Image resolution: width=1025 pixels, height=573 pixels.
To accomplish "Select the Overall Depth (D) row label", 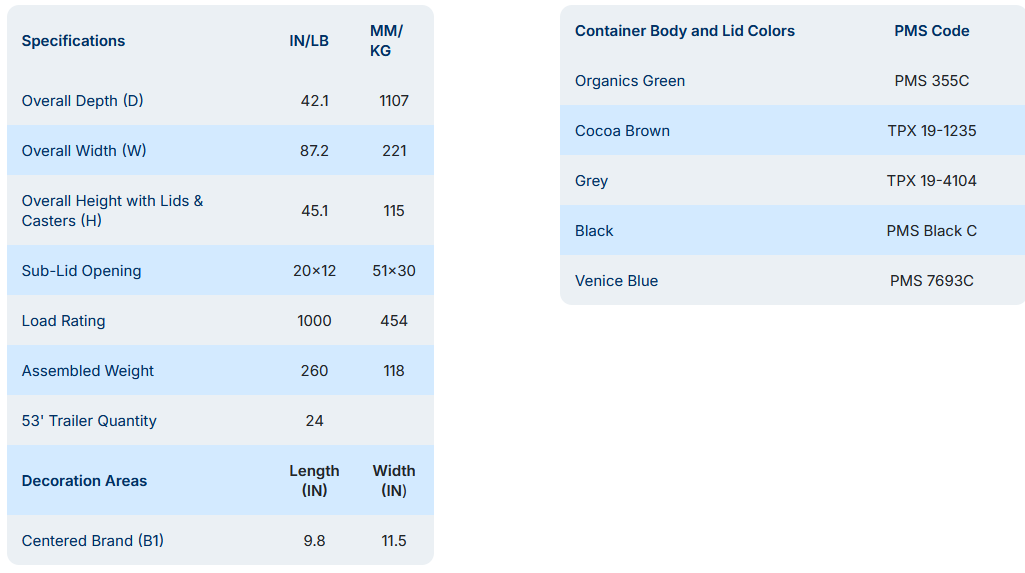I will point(83,101).
